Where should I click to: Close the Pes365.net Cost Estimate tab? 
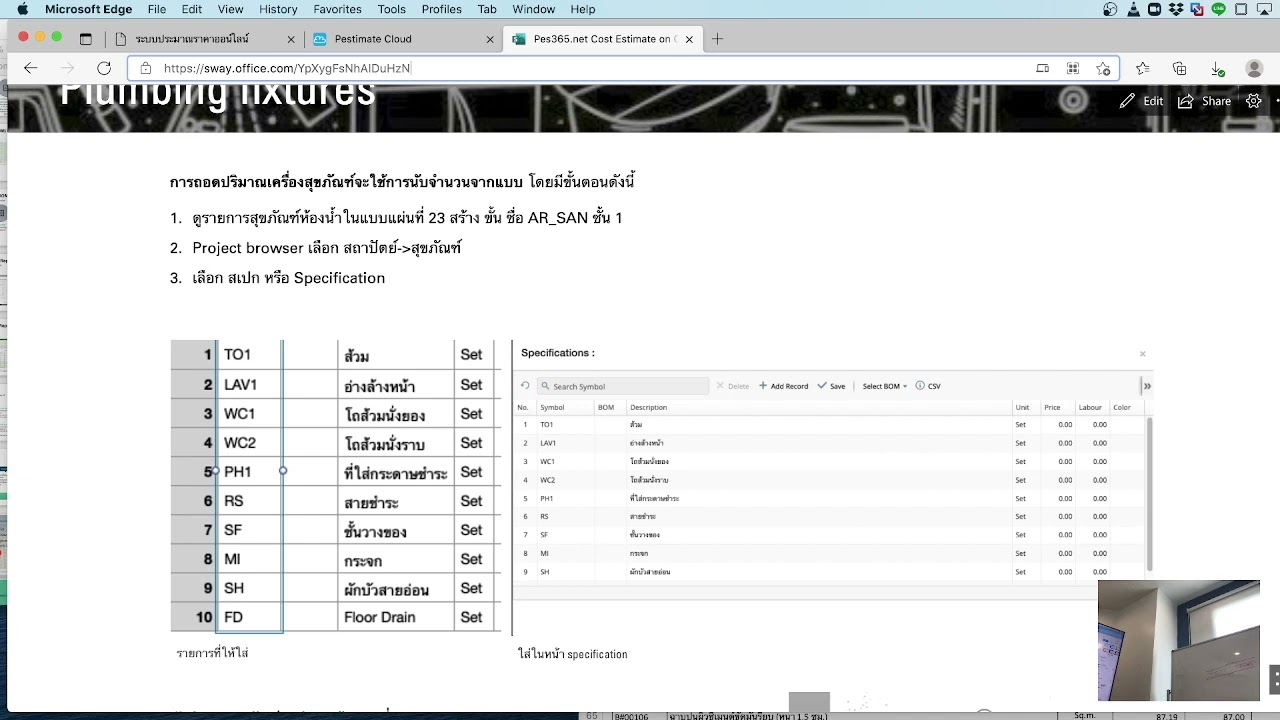689,39
